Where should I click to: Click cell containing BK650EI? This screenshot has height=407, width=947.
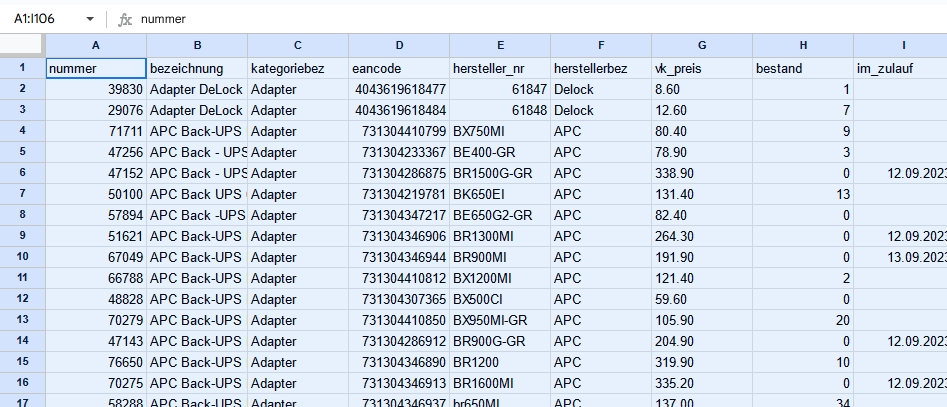pos(499,194)
